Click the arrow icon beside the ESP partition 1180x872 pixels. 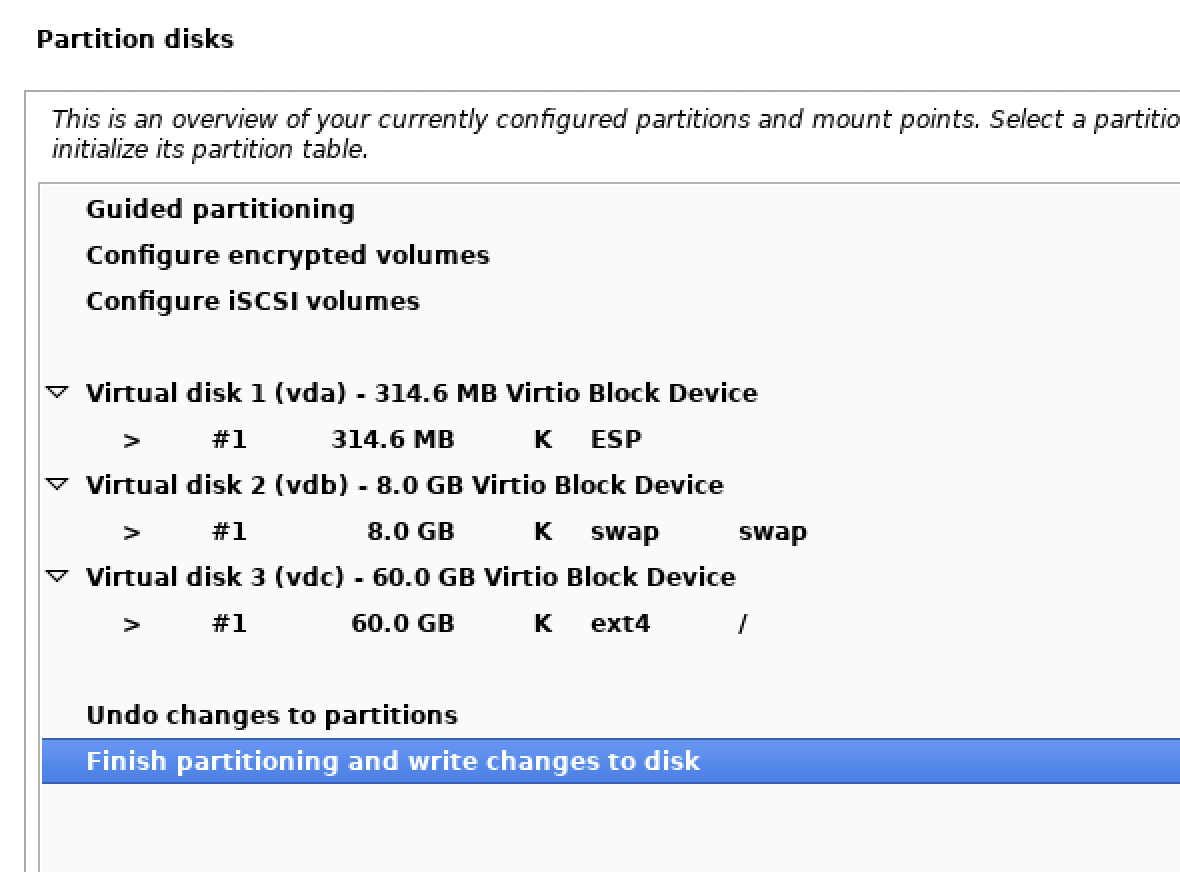click(x=131, y=440)
